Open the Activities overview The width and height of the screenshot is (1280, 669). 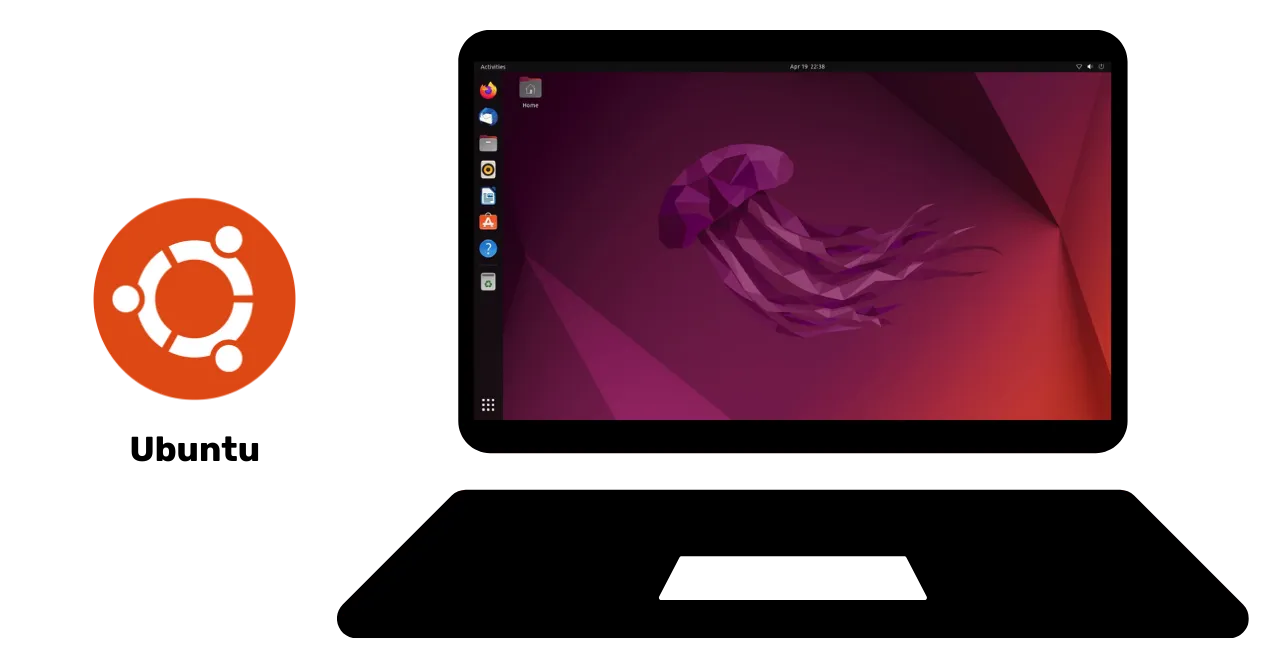(x=493, y=67)
